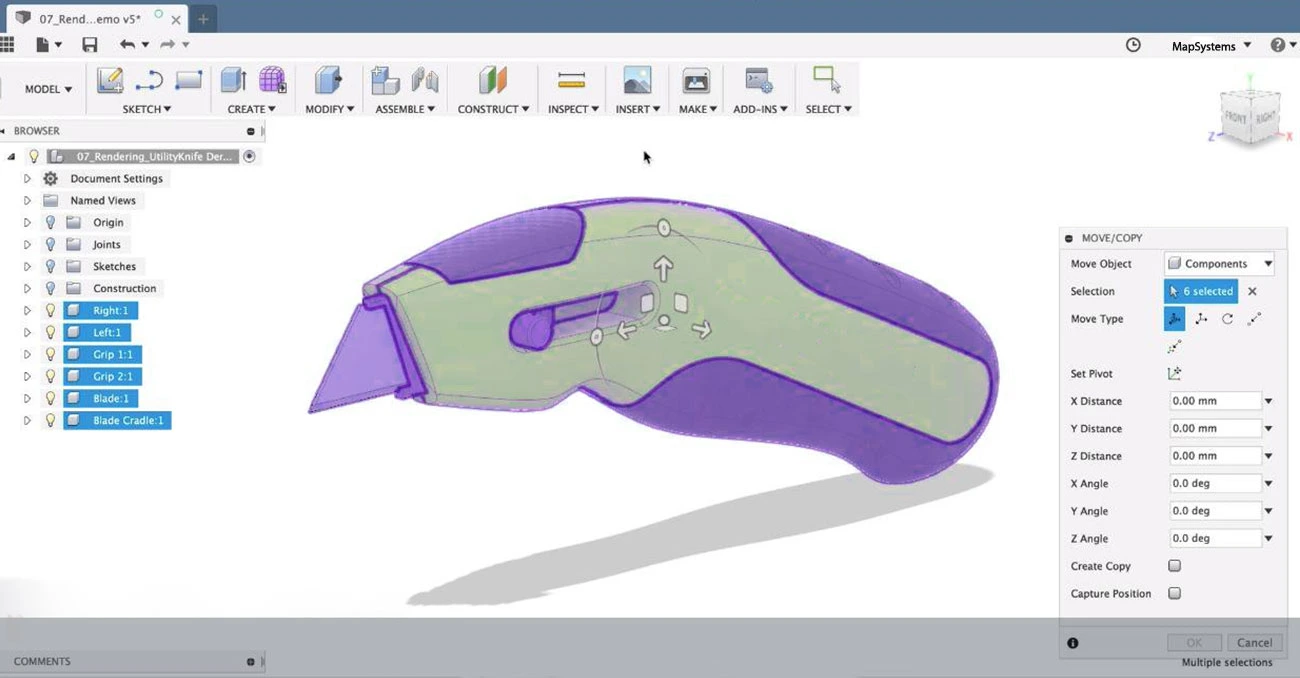
Task: Choose the Rotate move type icon
Action: pos(1227,319)
